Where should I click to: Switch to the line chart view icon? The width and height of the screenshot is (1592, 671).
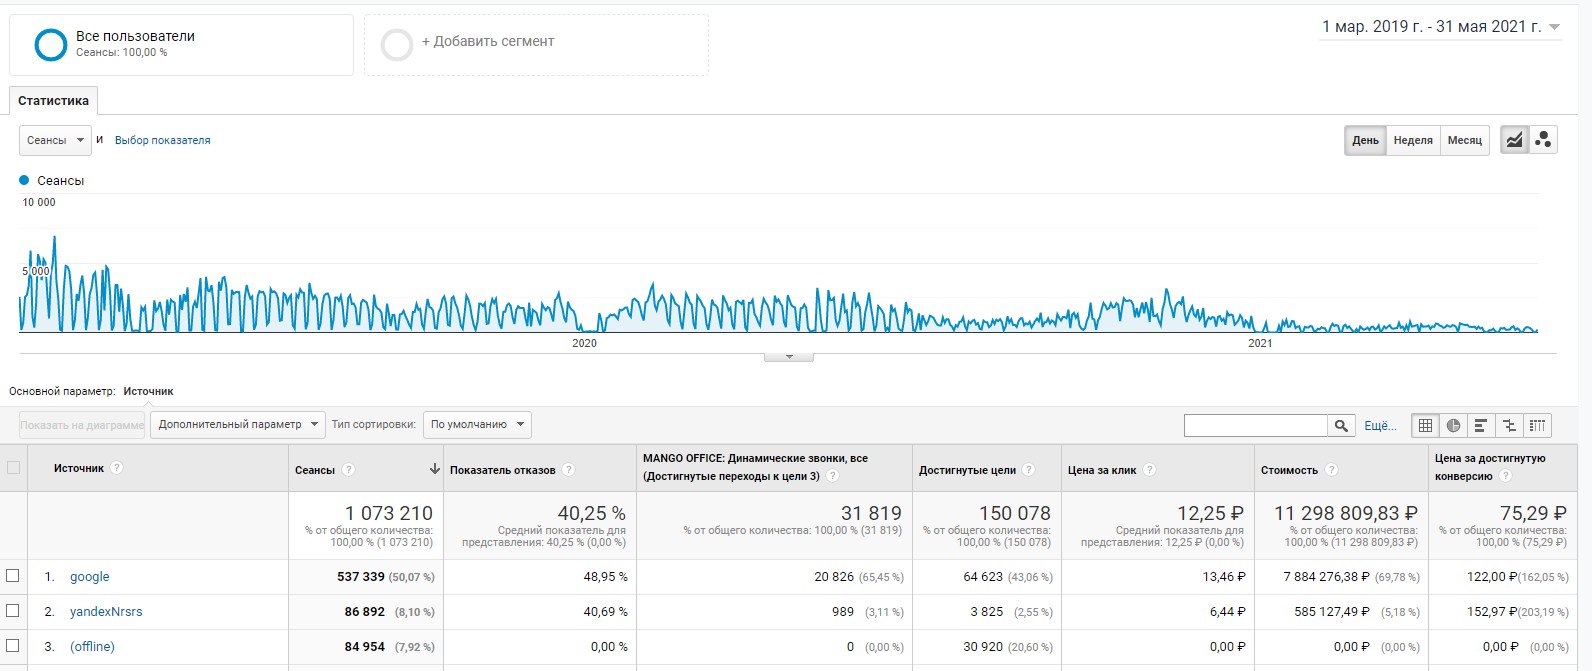[x=1514, y=140]
